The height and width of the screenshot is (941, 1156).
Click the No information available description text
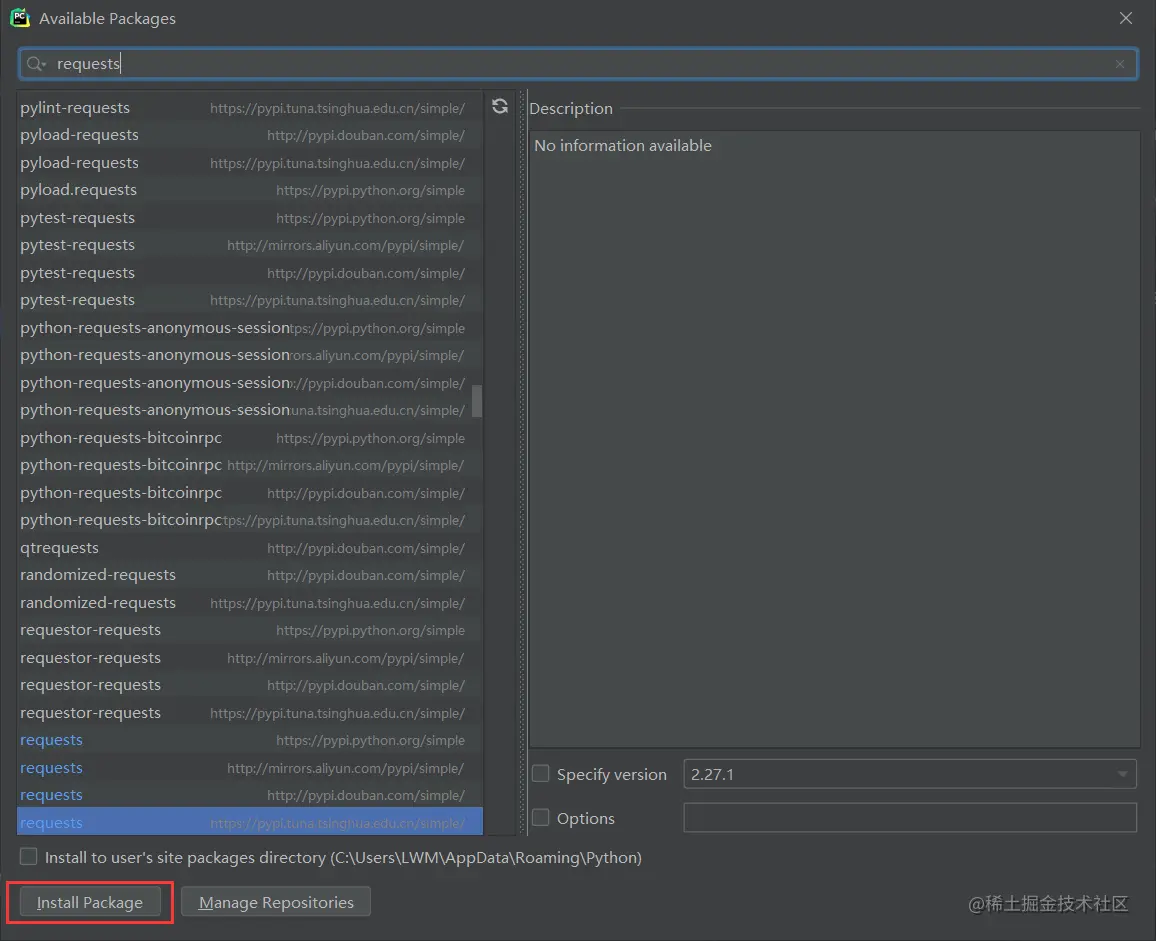coord(623,145)
